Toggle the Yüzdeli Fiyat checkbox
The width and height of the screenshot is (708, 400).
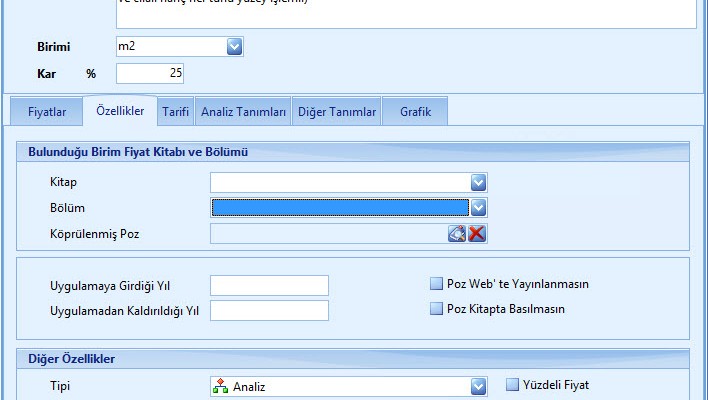point(513,385)
